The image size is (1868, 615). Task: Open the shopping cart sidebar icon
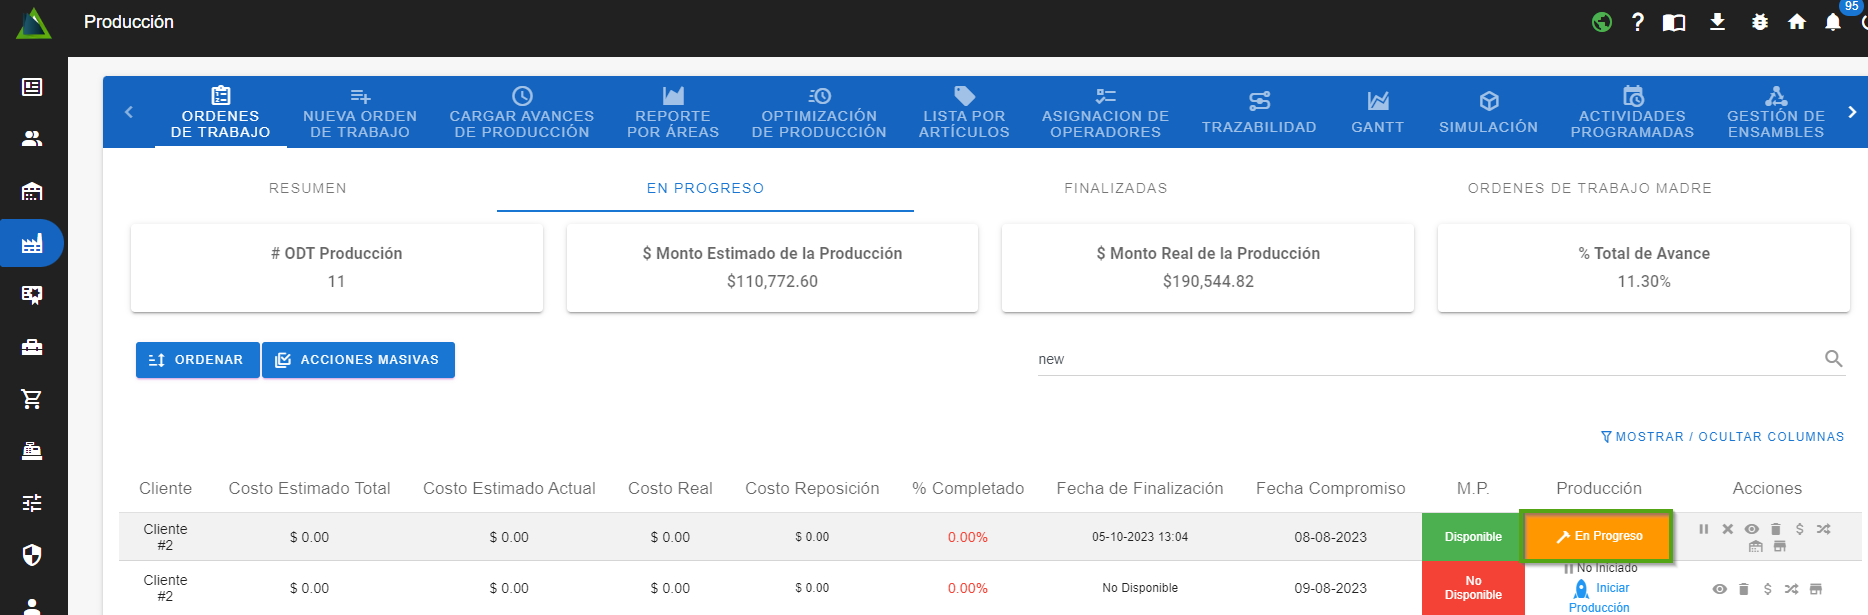(32, 399)
